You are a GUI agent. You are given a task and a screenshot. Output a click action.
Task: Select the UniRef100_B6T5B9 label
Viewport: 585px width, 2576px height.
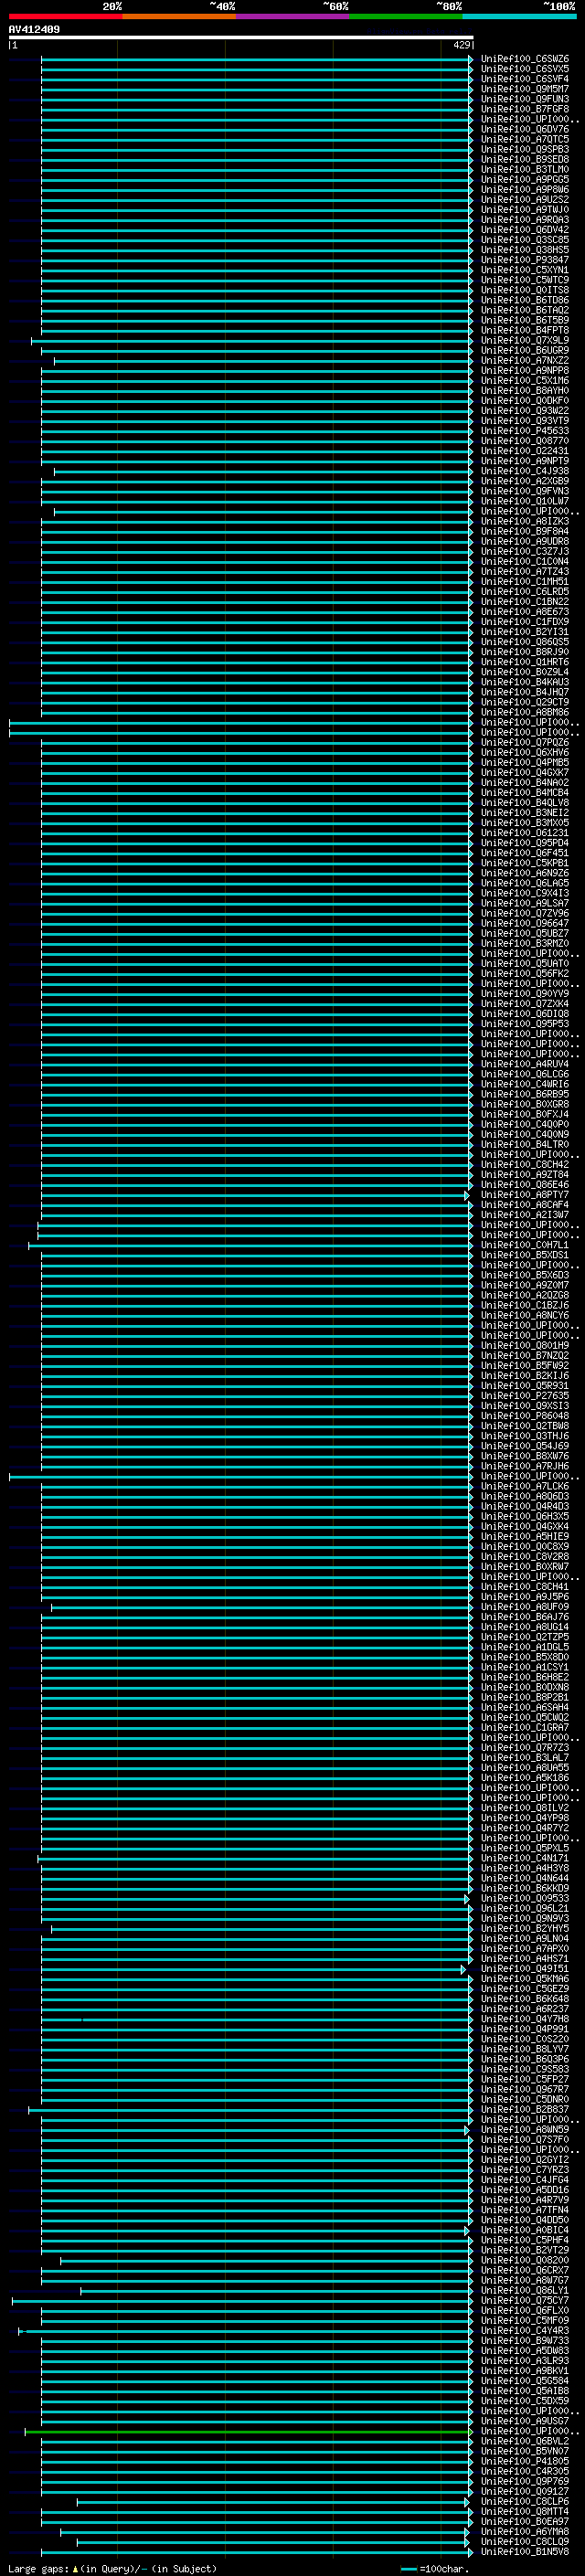tap(525, 320)
